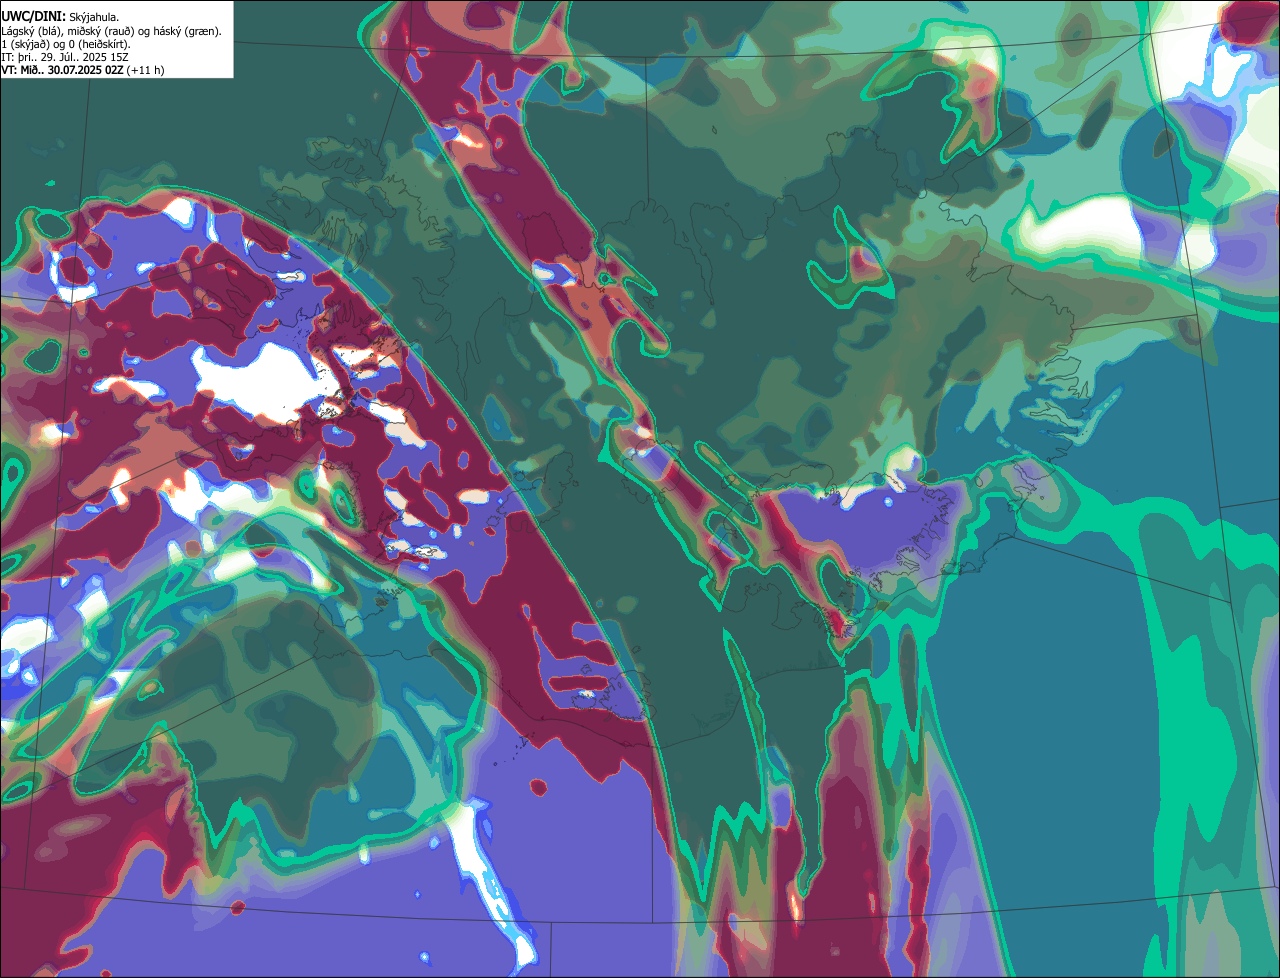Click the 'háský (græn).' legend text

tap(187, 32)
